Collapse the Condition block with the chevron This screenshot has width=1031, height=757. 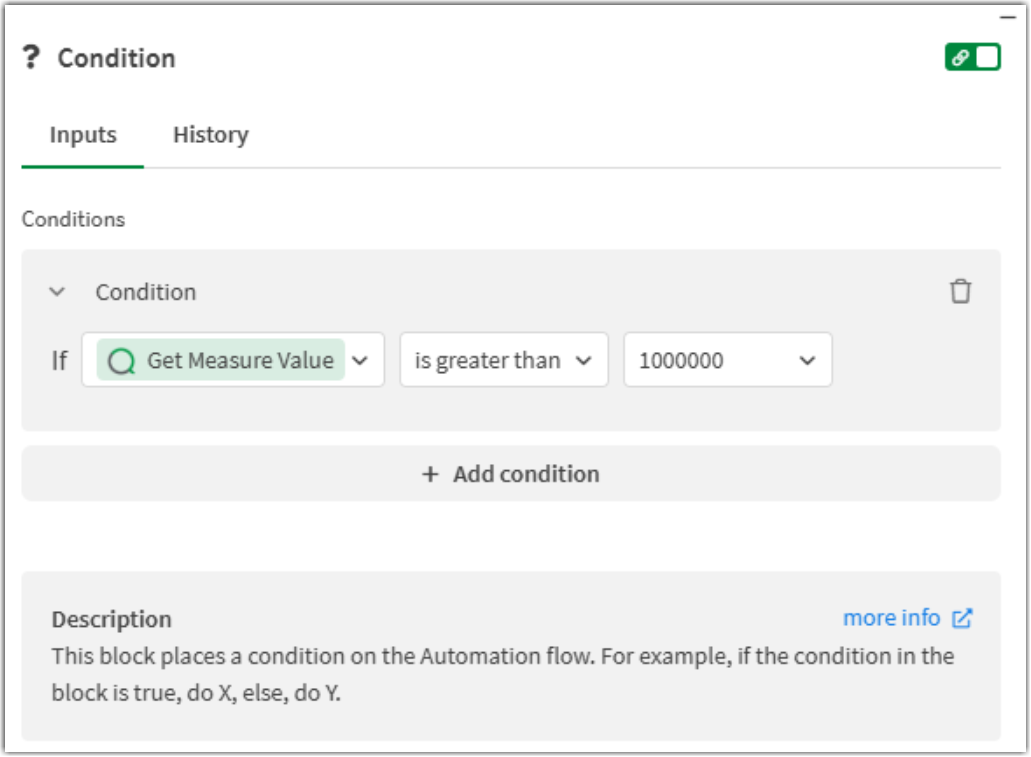pyautogui.click(x=57, y=291)
